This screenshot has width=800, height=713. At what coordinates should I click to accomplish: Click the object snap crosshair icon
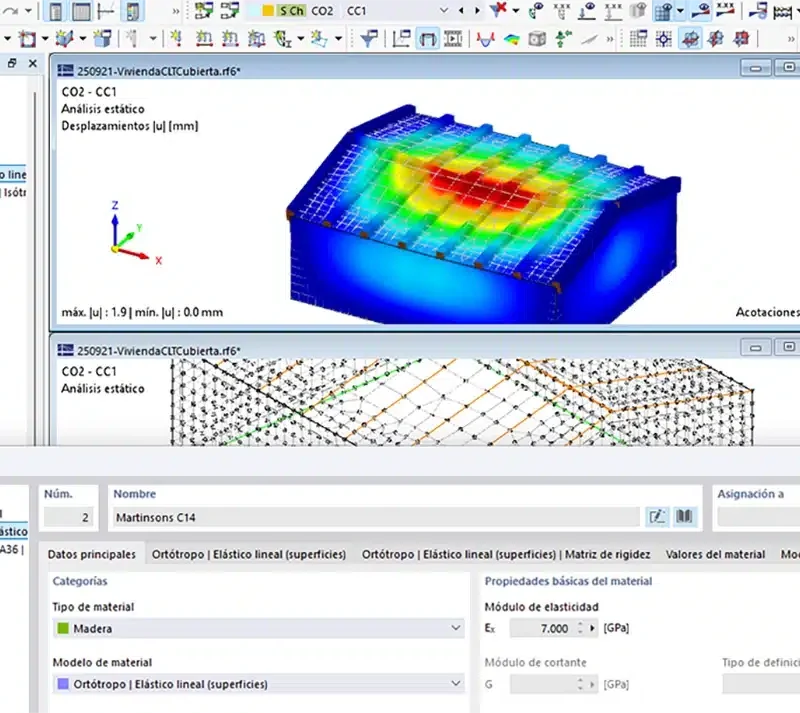point(664,39)
